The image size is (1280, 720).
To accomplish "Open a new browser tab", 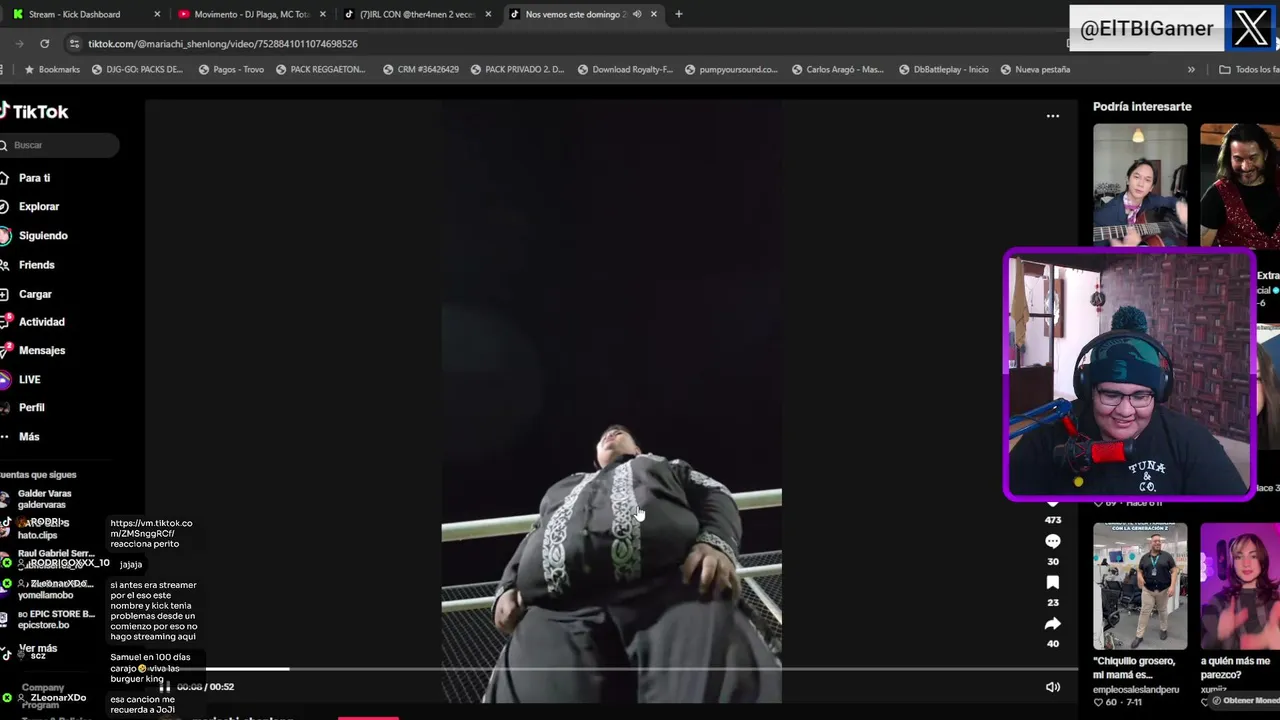I will (x=678, y=14).
